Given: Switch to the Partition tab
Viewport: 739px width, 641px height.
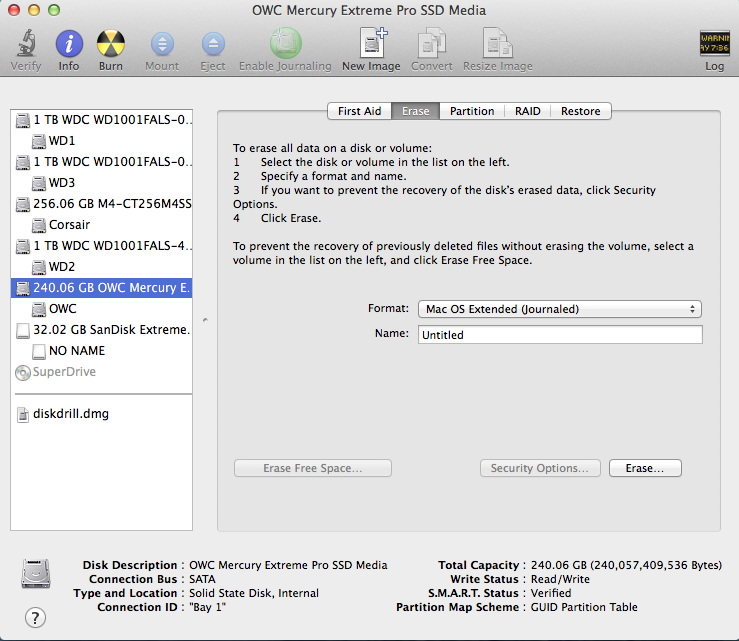Looking at the screenshot, I should coord(472,111).
